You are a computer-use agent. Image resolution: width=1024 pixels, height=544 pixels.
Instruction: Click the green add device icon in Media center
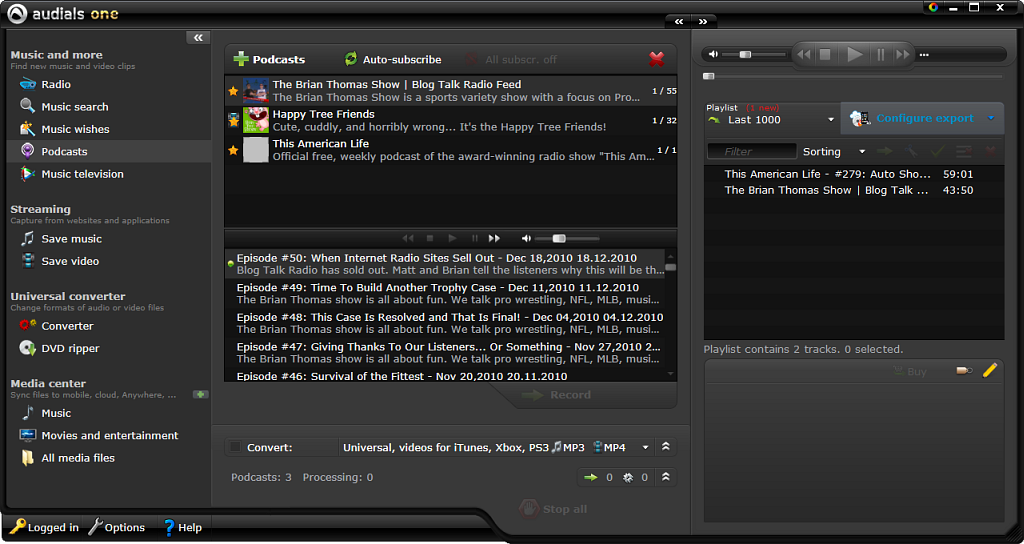pos(200,394)
